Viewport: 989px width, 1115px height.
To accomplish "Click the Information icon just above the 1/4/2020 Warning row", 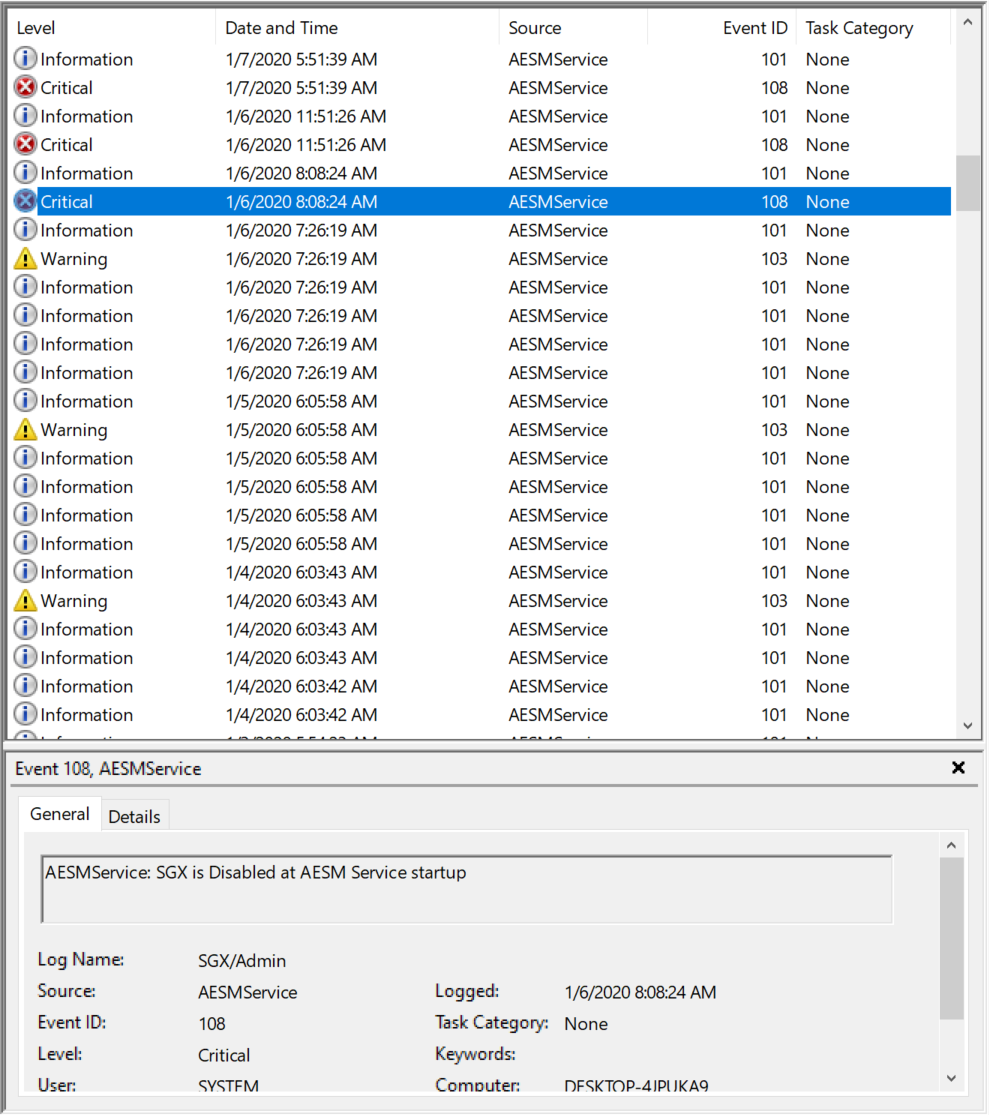I will pos(25,572).
